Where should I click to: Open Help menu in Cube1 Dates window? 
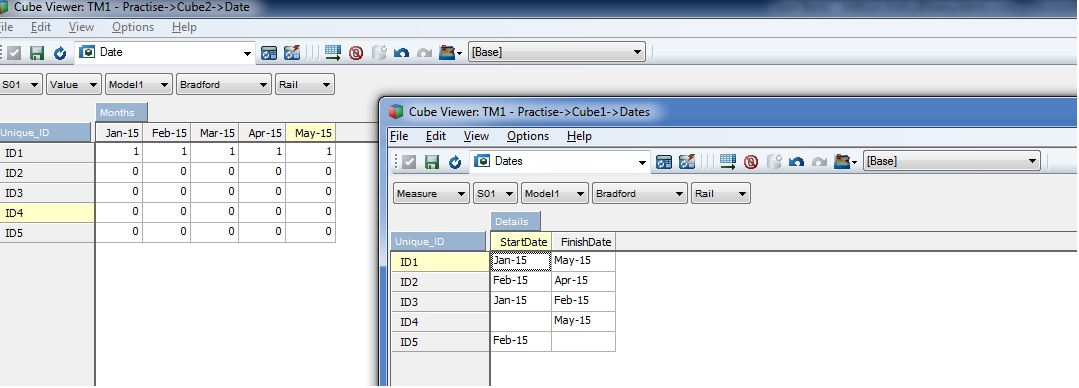pos(579,136)
